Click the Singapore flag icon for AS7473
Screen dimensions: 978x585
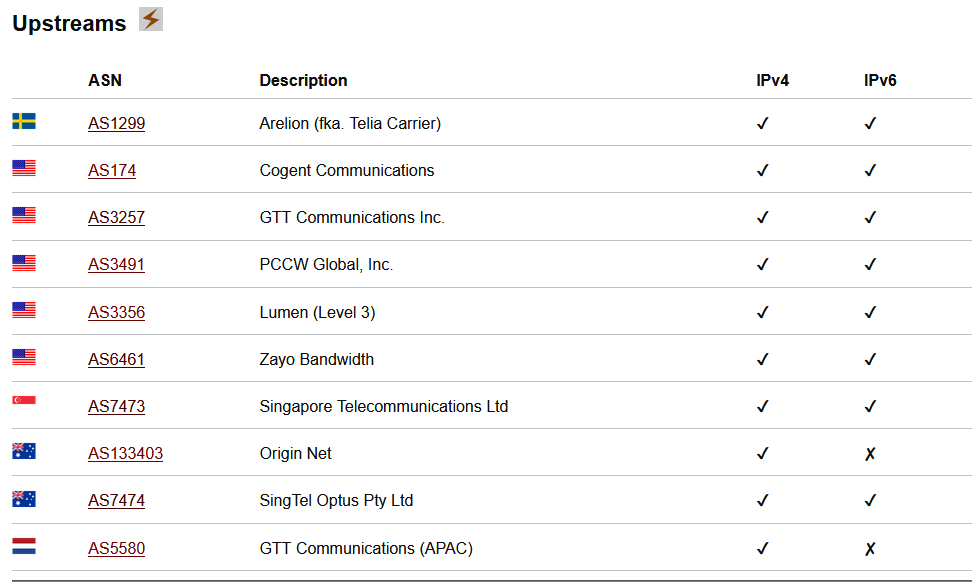coord(24,400)
